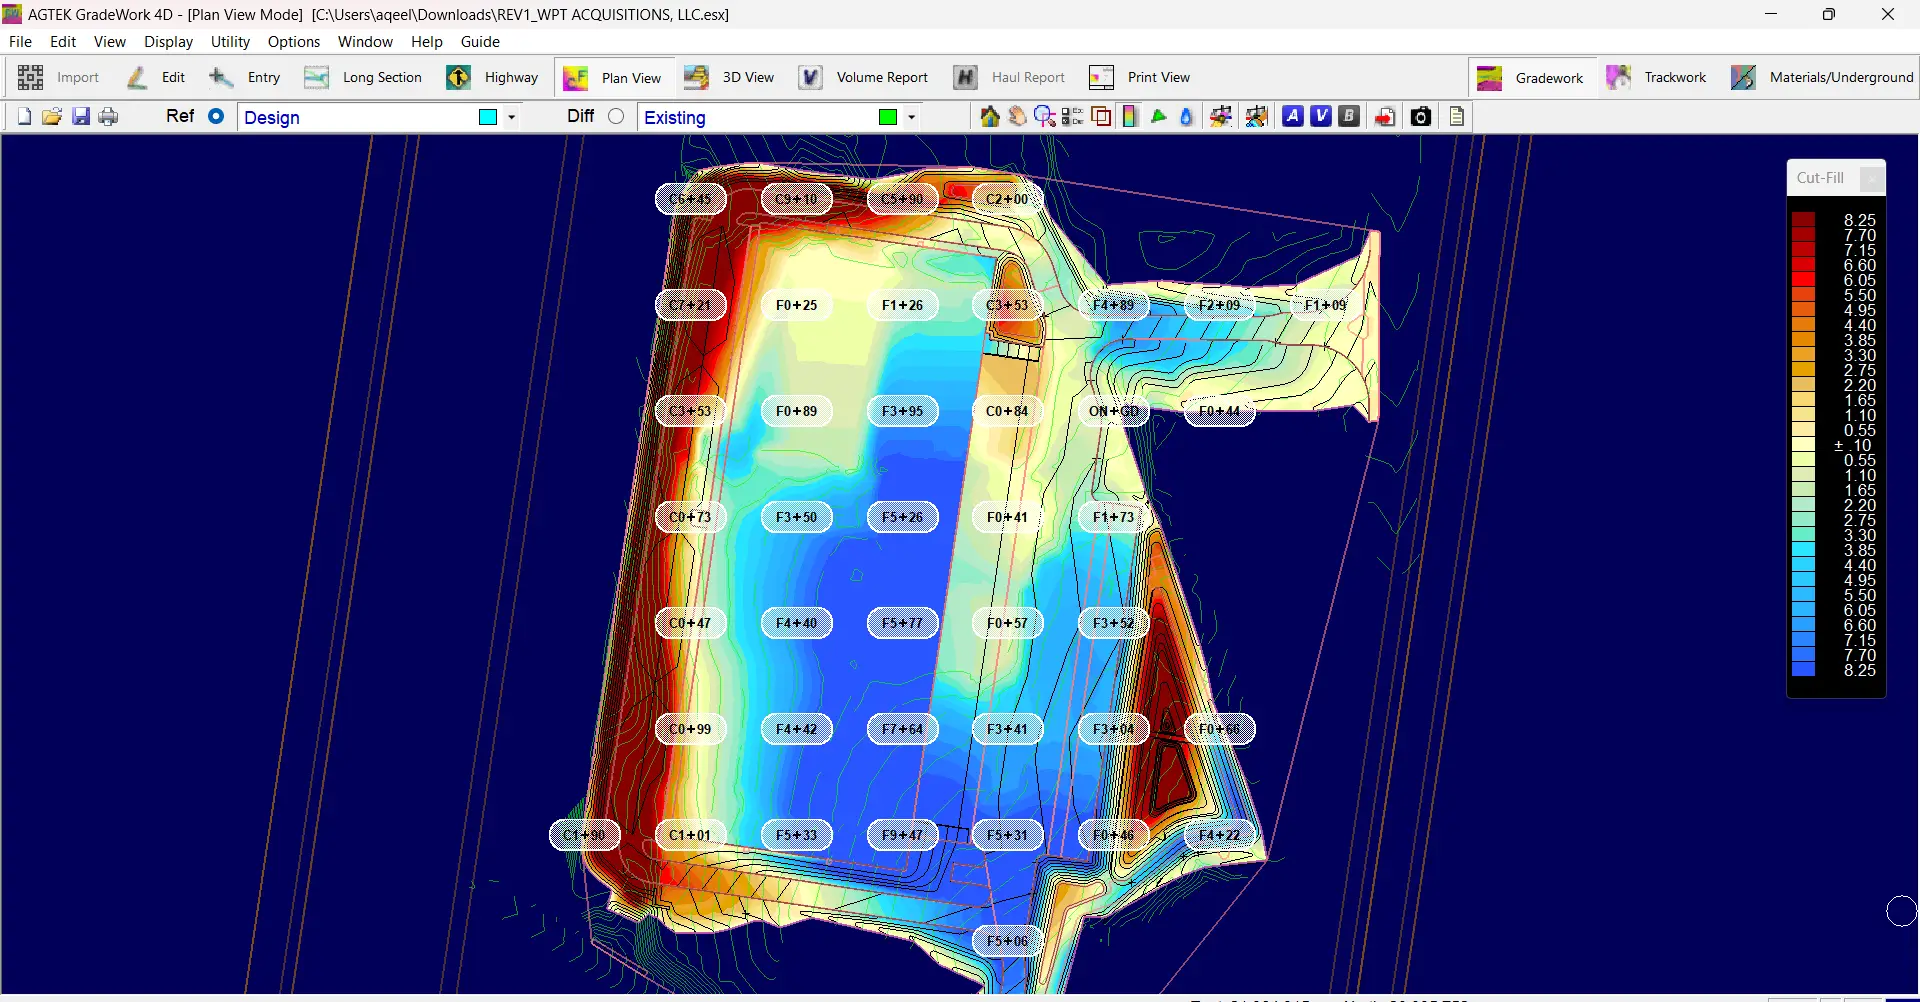
Task: Click the camera snapshot icon
Action: tap(1420, 117)
